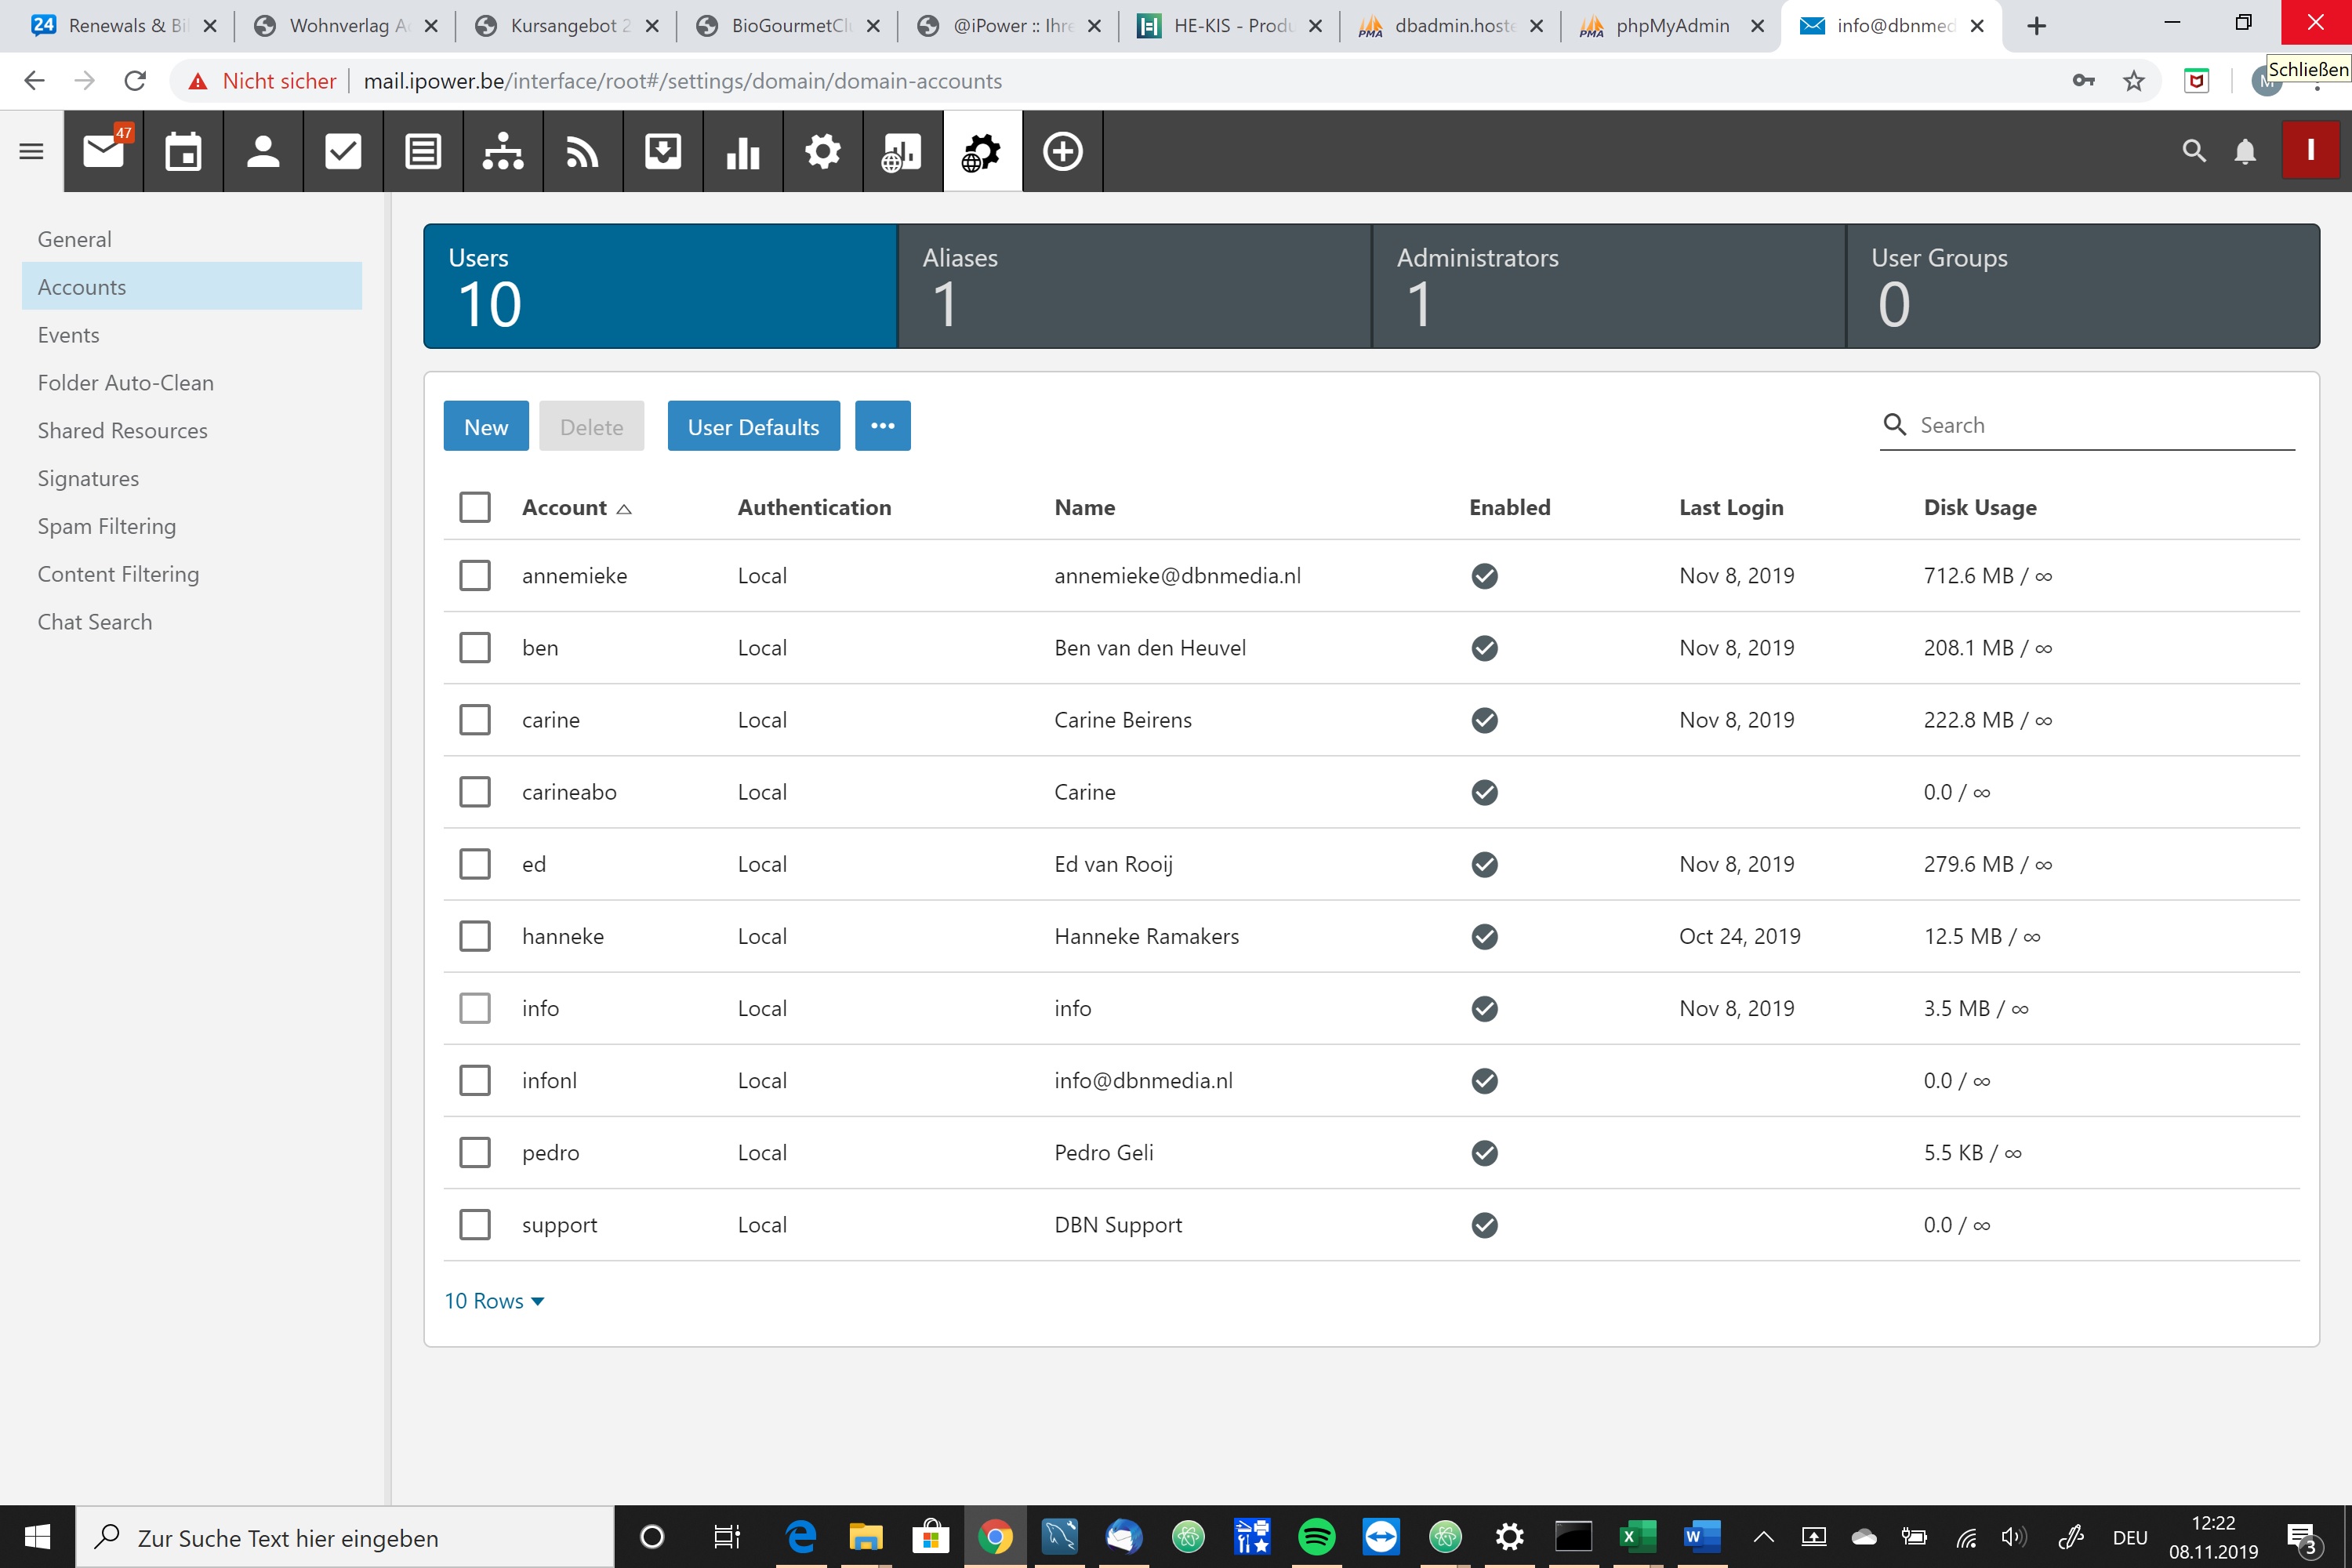Click the New button
The image size is (2352, 1568).
486,427
